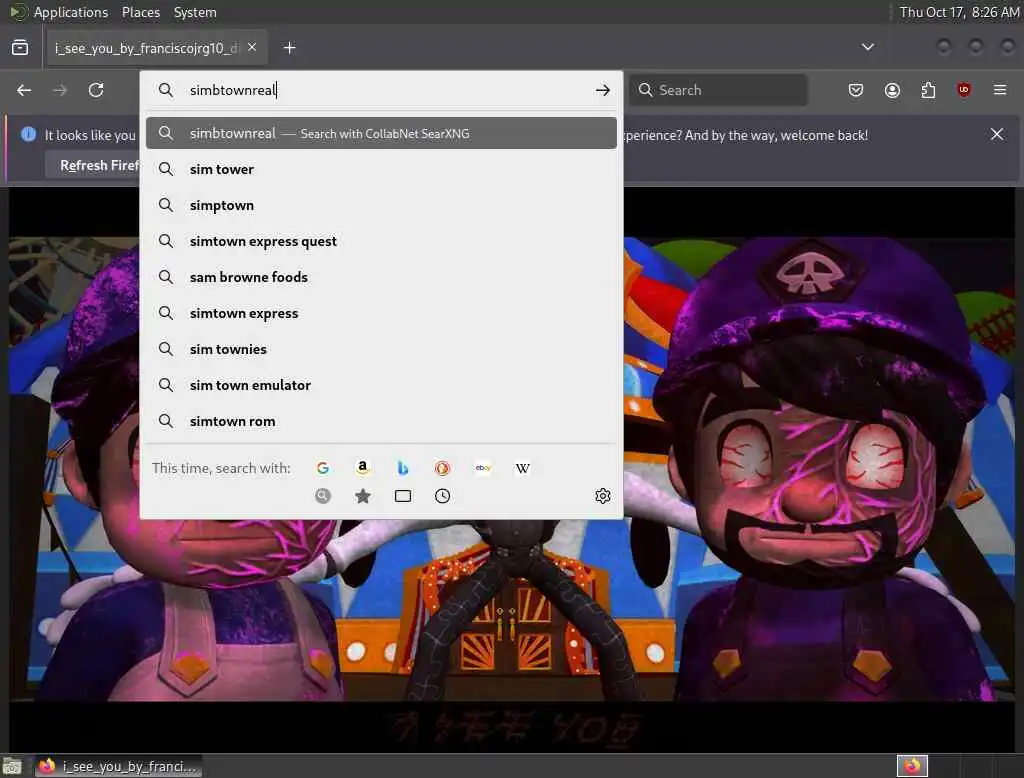Select simbtownreal Search with CollabNet SearXNG

[x=381, y=133]
